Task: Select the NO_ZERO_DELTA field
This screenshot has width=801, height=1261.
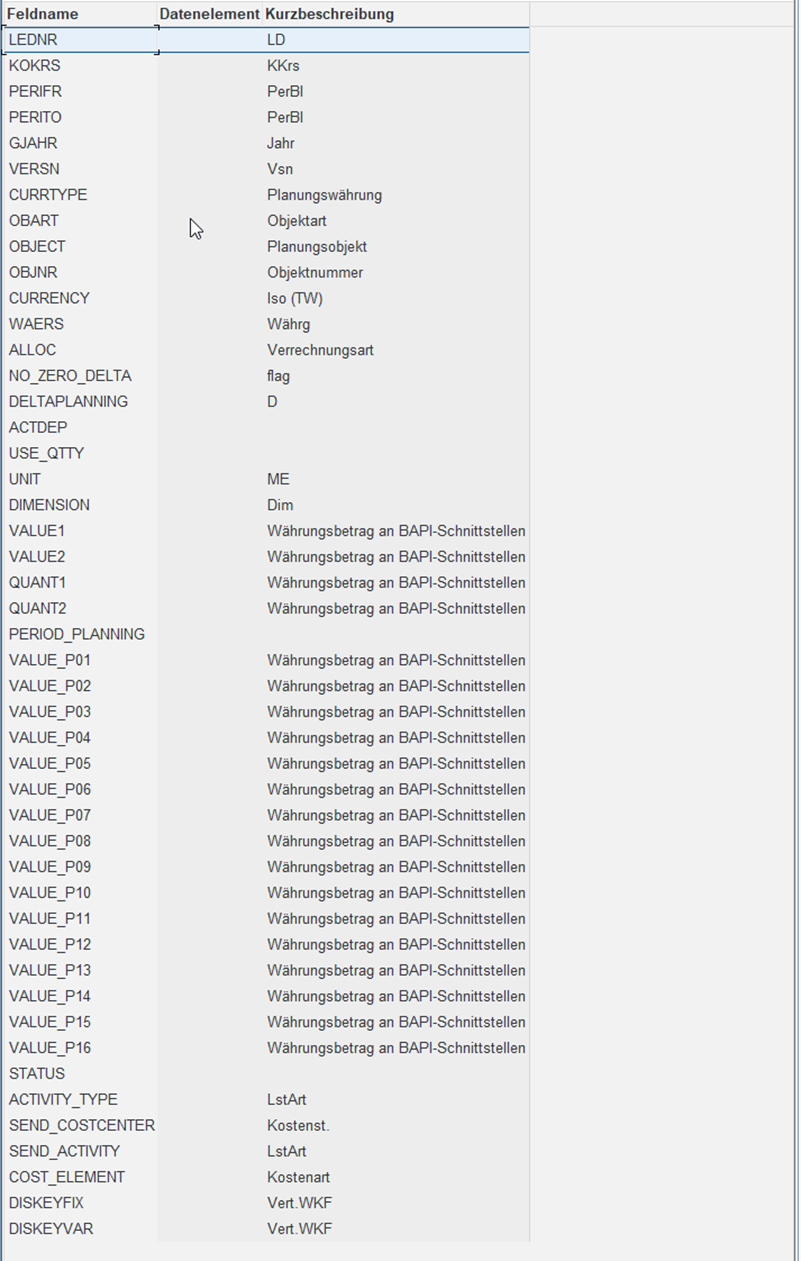Action: pyautogui.click(x=80, y=376)
